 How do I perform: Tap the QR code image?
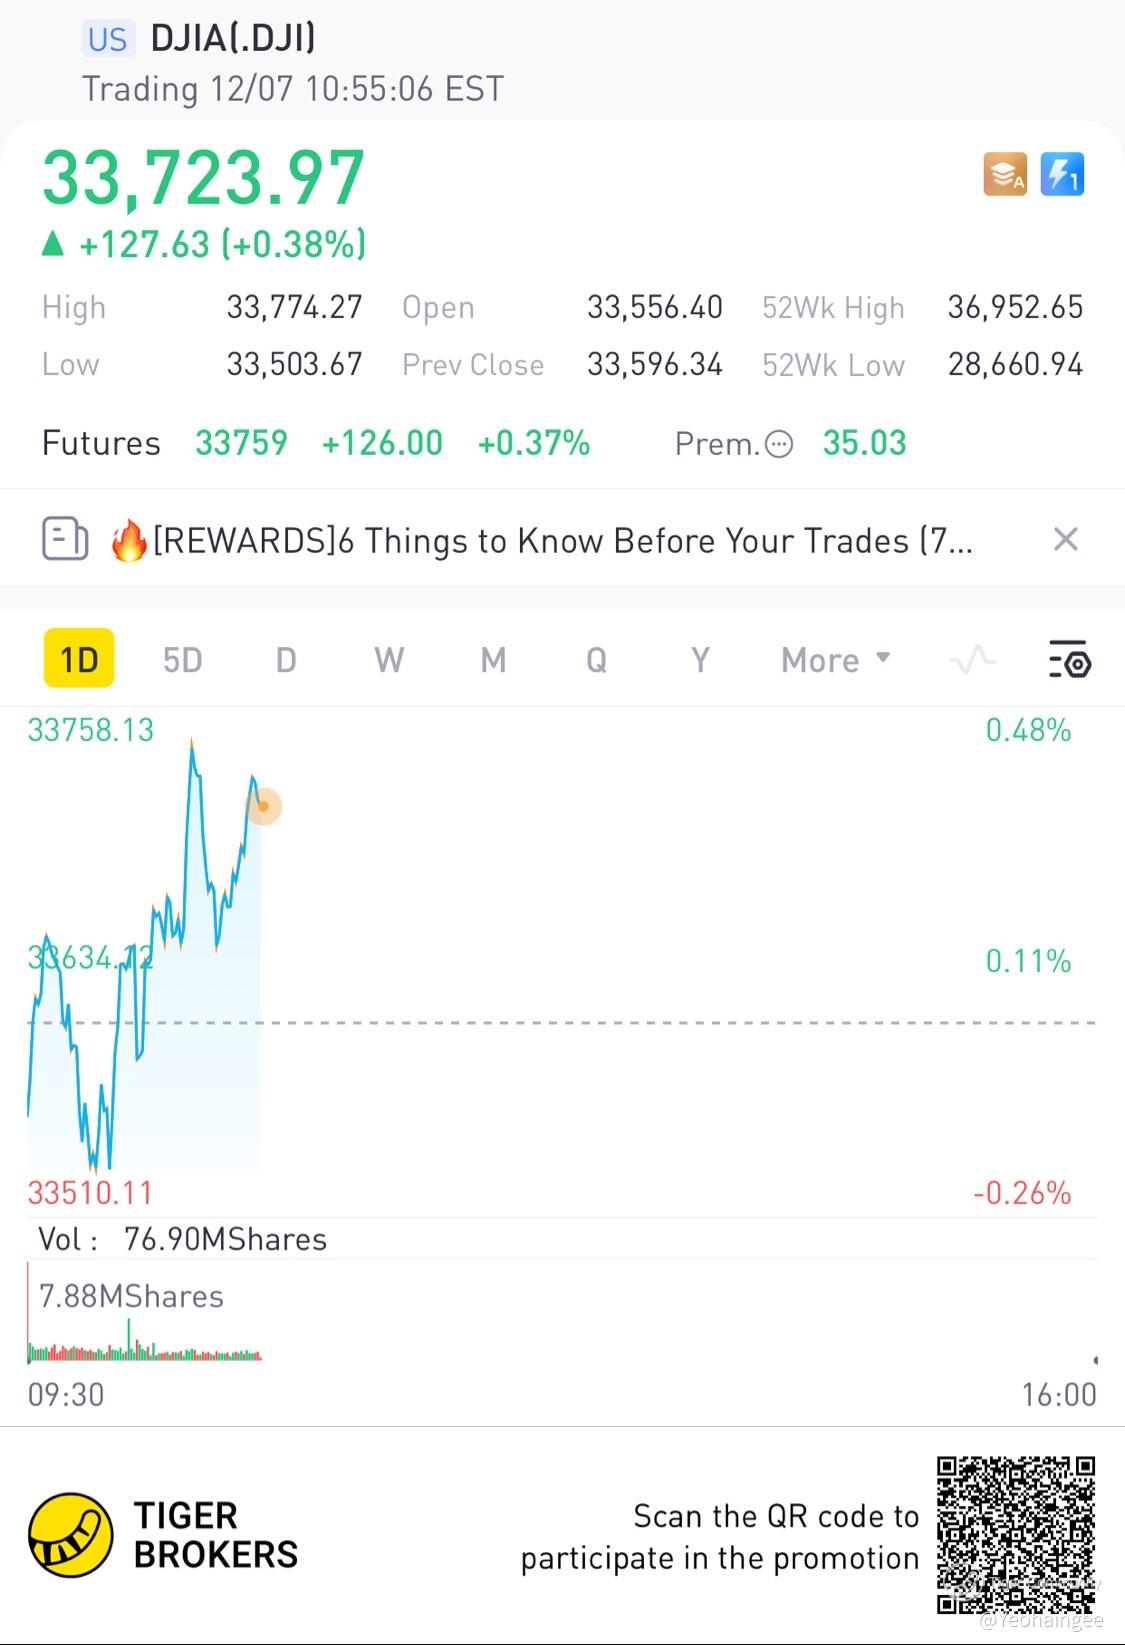click(x=1015, y=1535)
